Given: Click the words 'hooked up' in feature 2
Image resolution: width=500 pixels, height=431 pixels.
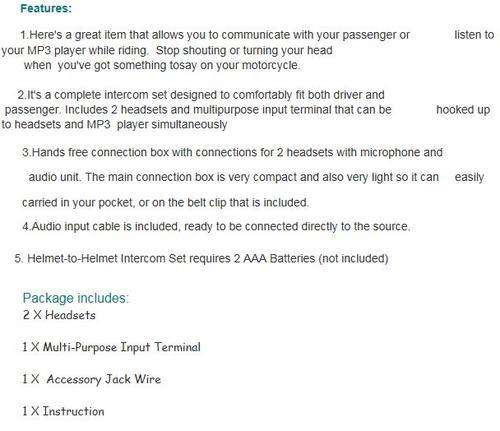Looking at the screenshot, I should click(463, 110).
